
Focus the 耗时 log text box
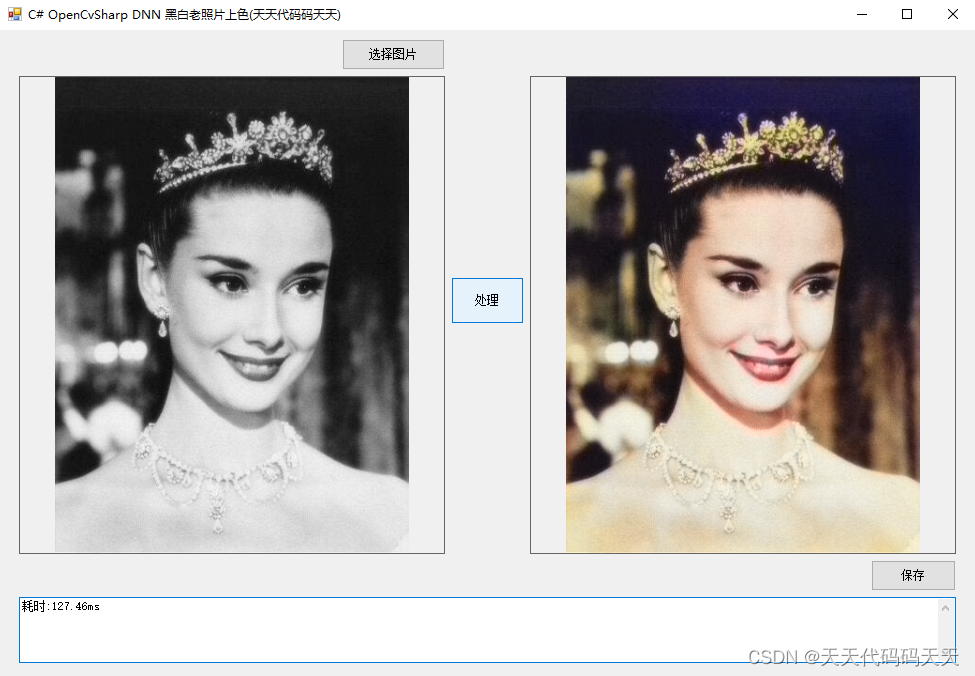[x=487, y=630]
